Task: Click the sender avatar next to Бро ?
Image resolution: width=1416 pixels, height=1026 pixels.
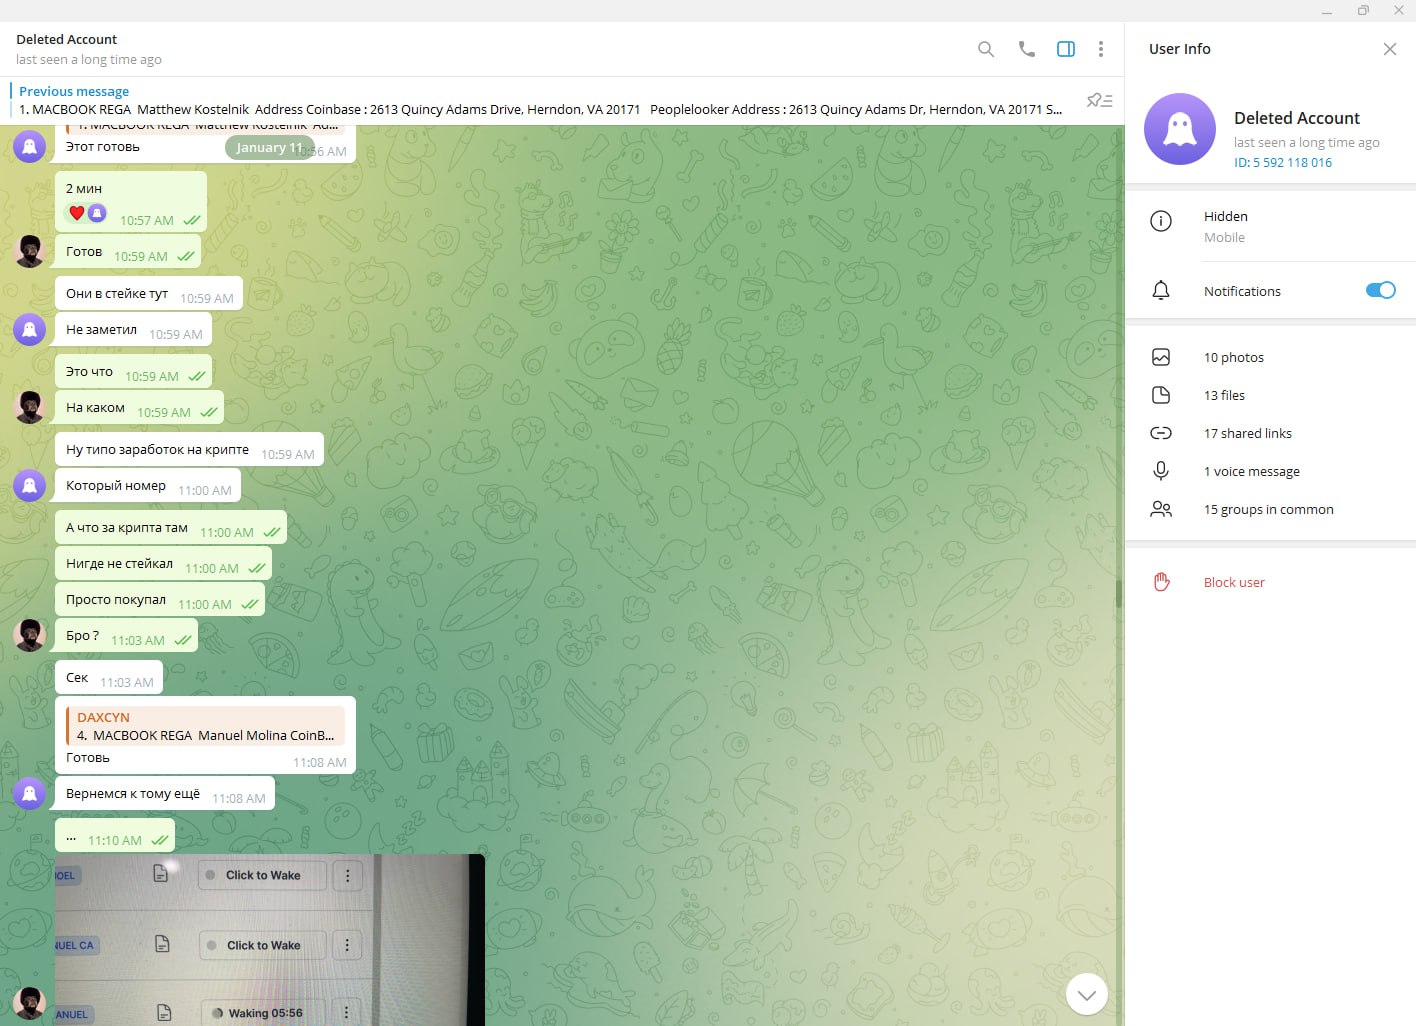Action: click(x=30, y=635)
